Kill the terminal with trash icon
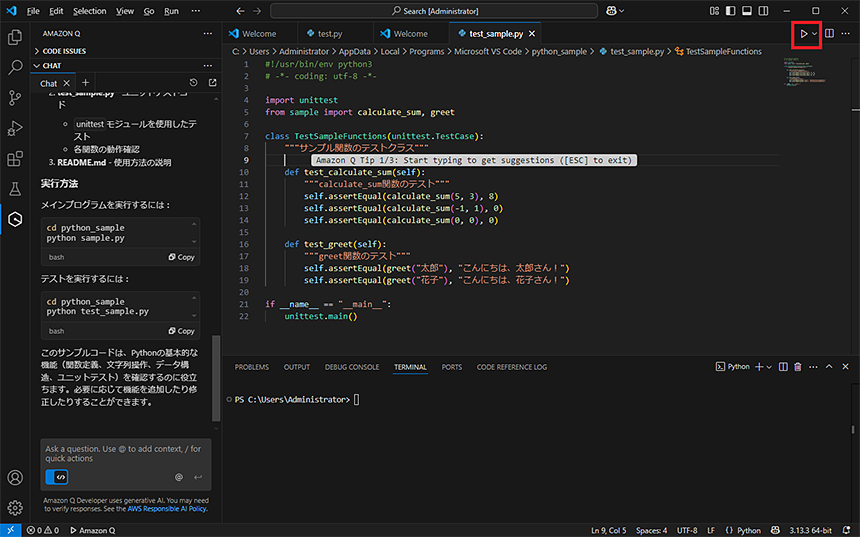Screen dimensions: 860x537 (798, 367)
